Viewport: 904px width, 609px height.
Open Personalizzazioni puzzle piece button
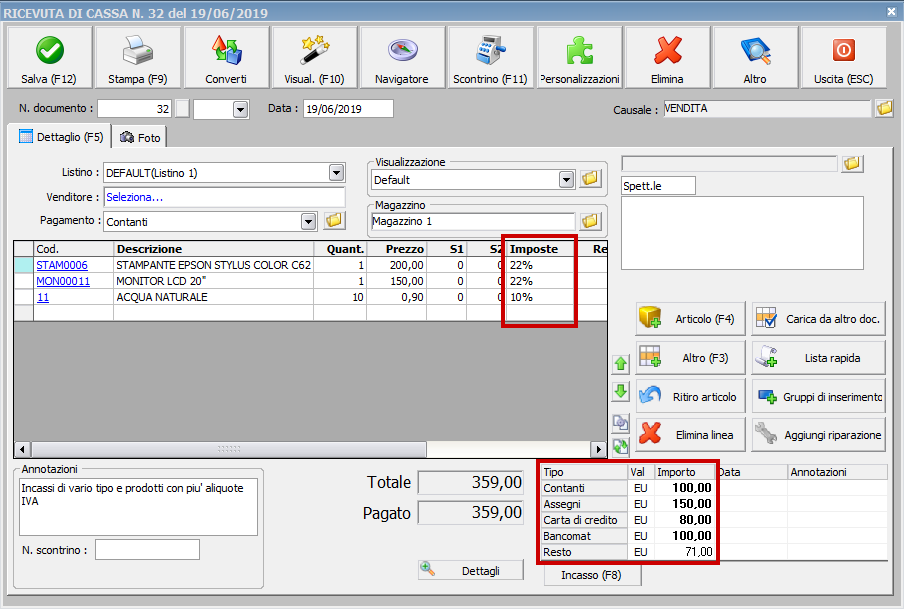[579, 57]
